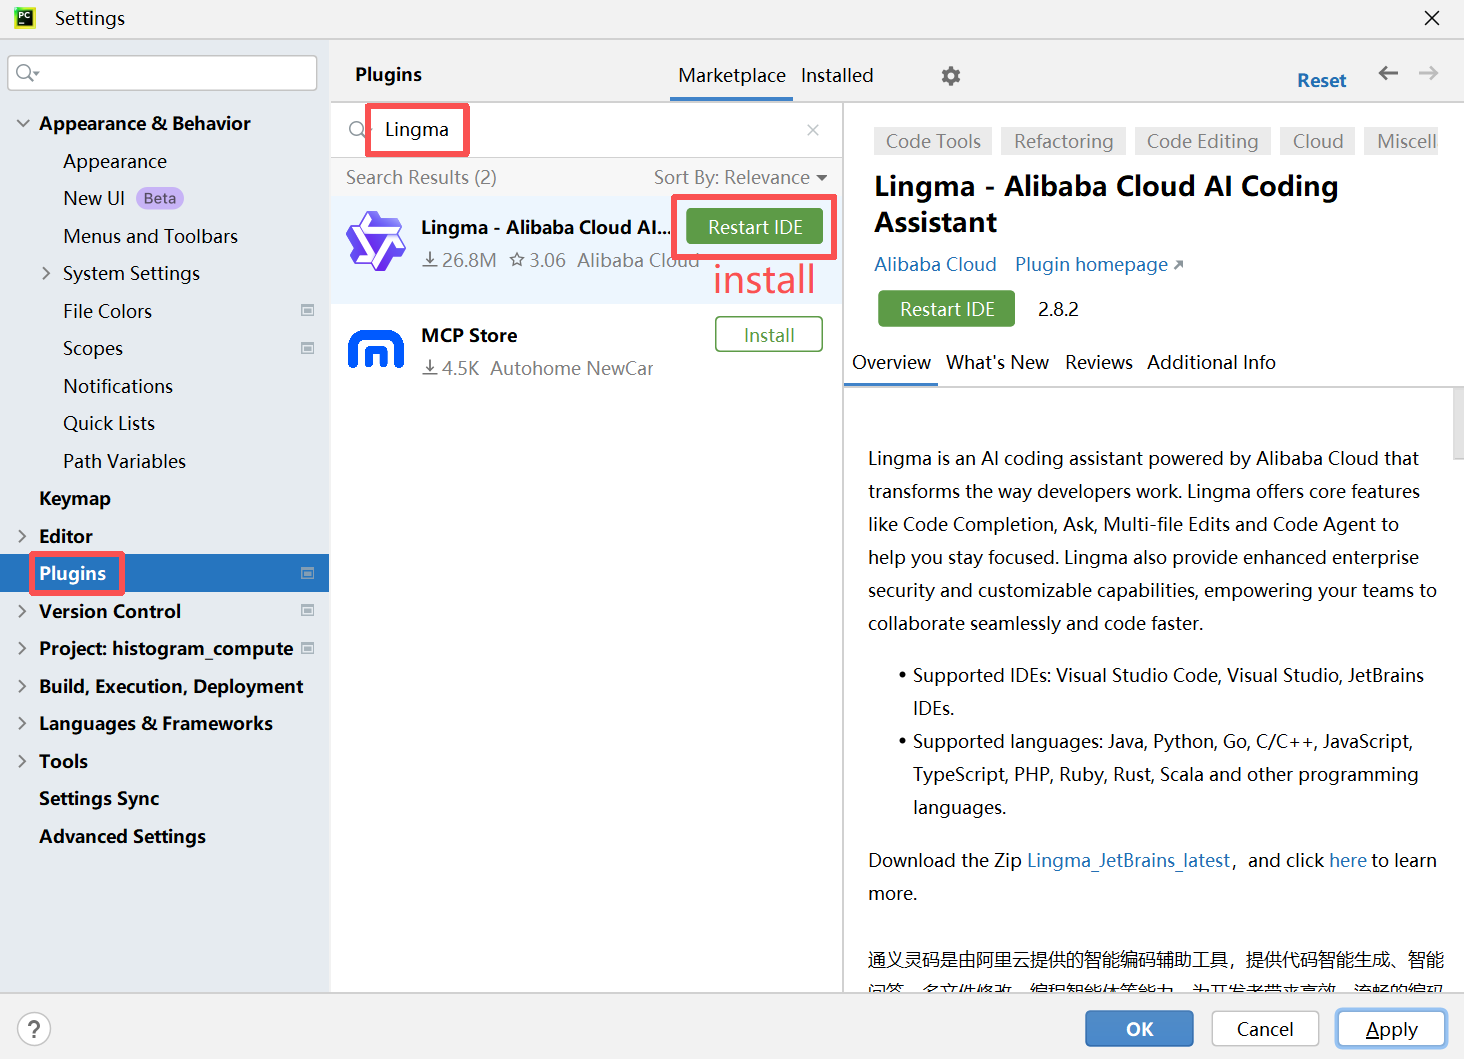Image resolution: width=1464 pixels, height=1059 pixels.
Task: Switch to the Installed plugins tab
Action: coord(837,76)
